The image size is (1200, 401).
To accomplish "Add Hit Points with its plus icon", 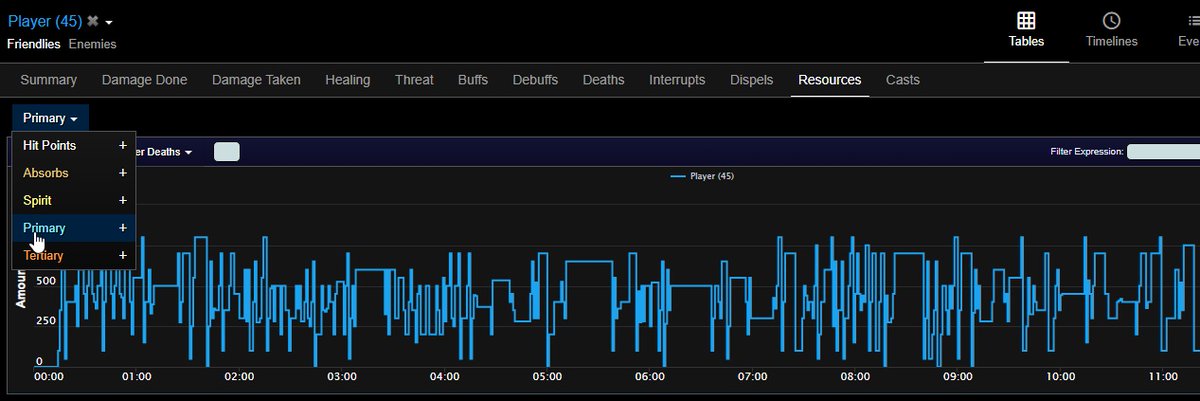I will coord(123,145).
